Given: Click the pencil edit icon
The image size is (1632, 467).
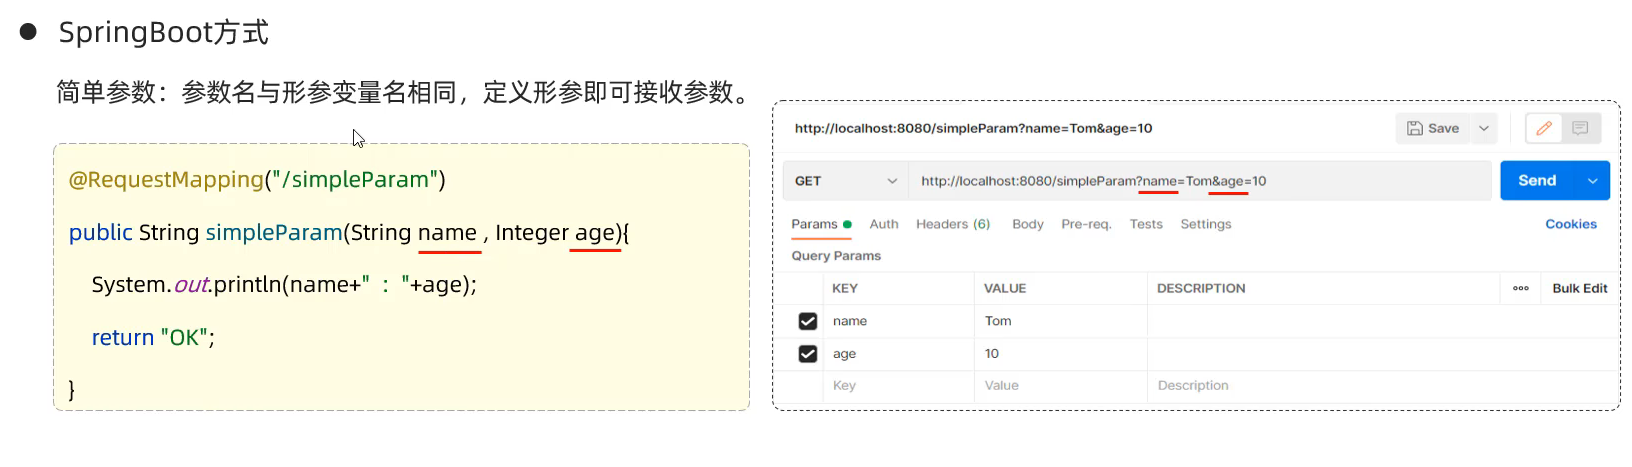Looking at the screenshot, I should coord(1544,128).
